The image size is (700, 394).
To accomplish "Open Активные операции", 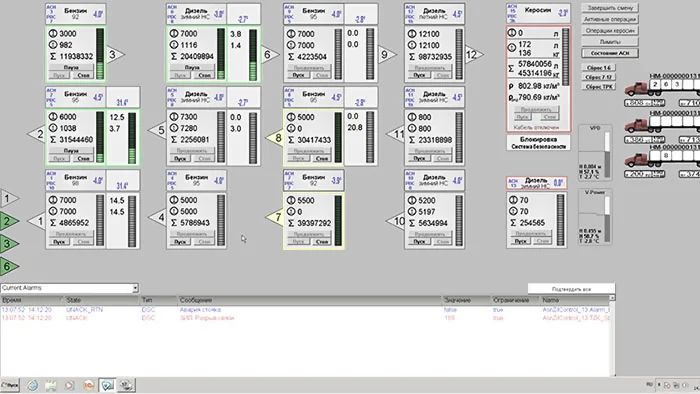I will coord(610,19).
